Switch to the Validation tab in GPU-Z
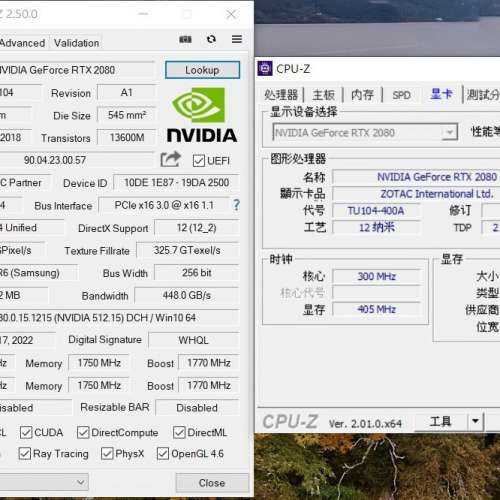500x500 pixels. 77,43
